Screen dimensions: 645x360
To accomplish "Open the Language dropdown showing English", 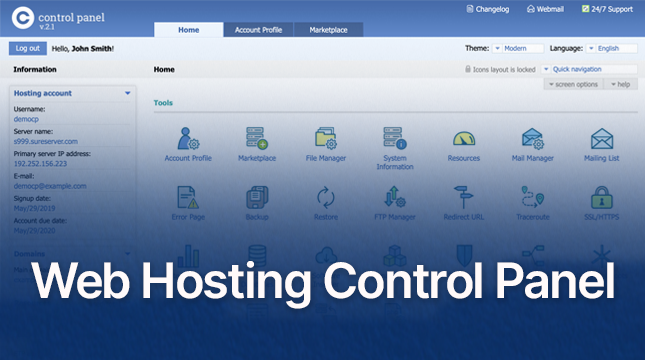I will click(612, 49).
